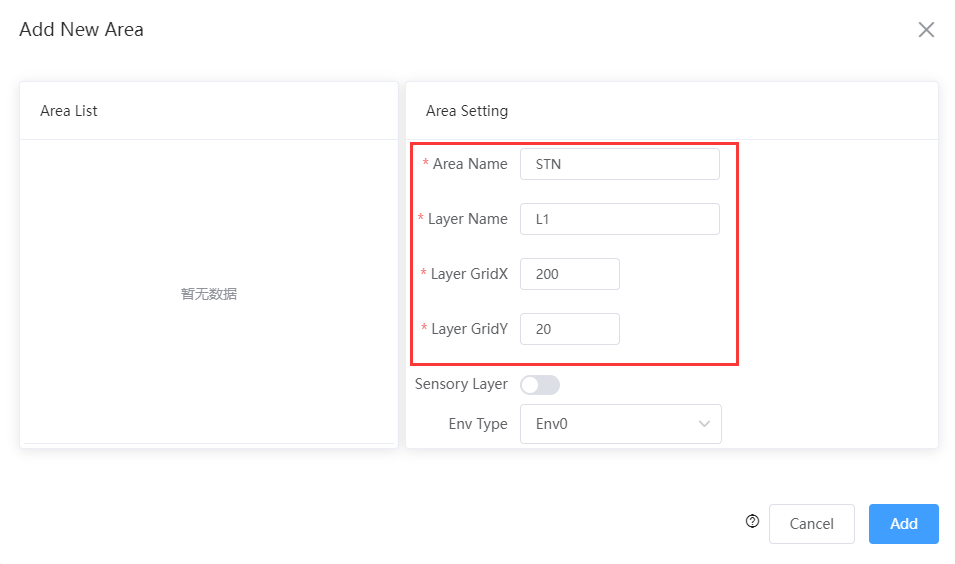Viewport: 955px width, 564px height.
Task: Click the Add button
Action: point(903,524)
